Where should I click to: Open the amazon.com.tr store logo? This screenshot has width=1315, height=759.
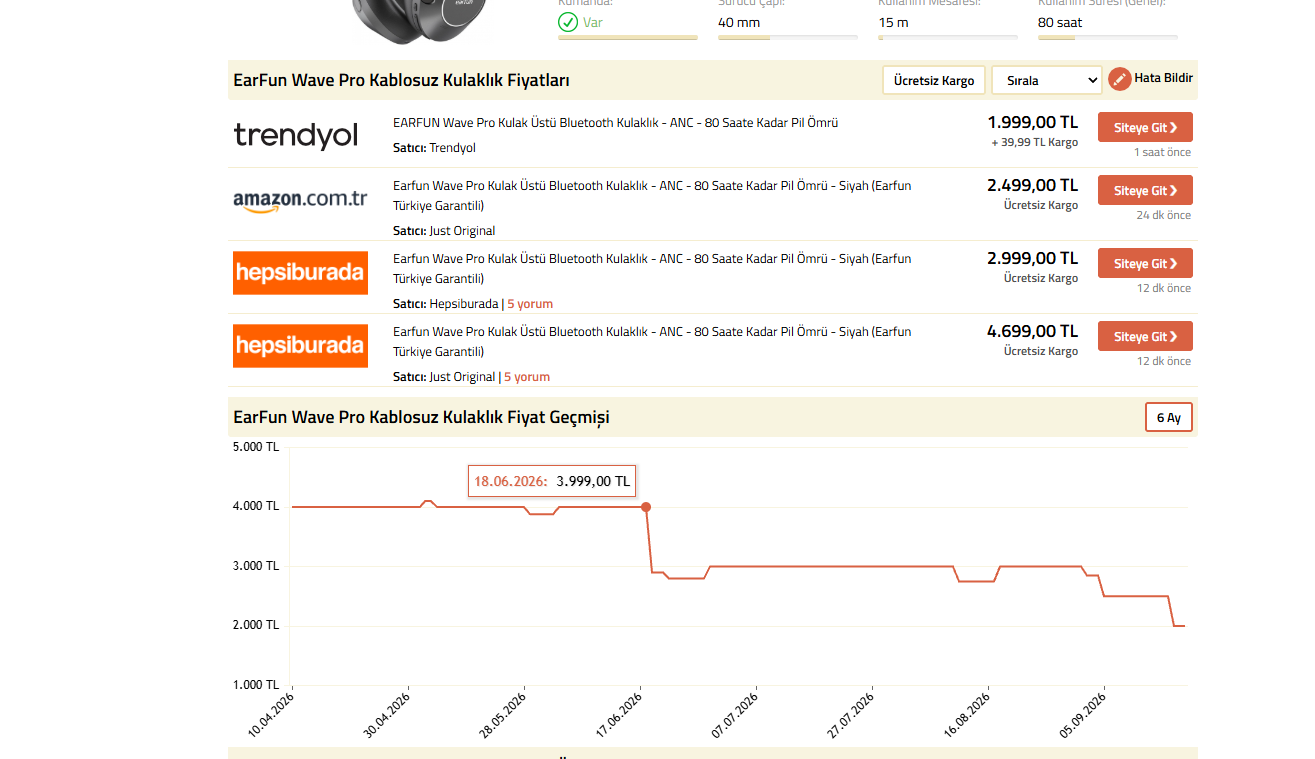point(300,200)
